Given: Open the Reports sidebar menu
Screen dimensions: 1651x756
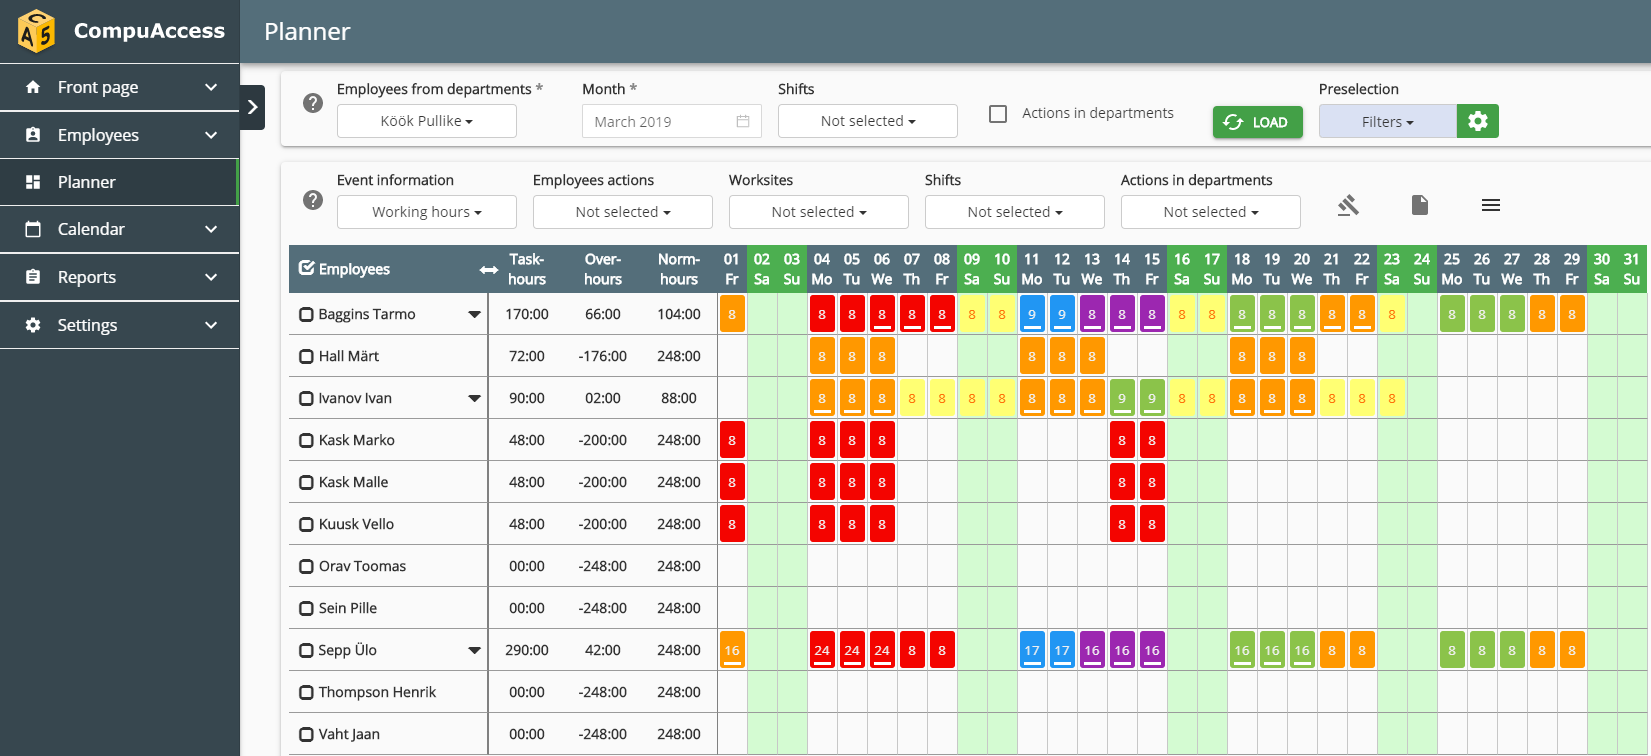Looking at the screenshot, I should 120,277.
